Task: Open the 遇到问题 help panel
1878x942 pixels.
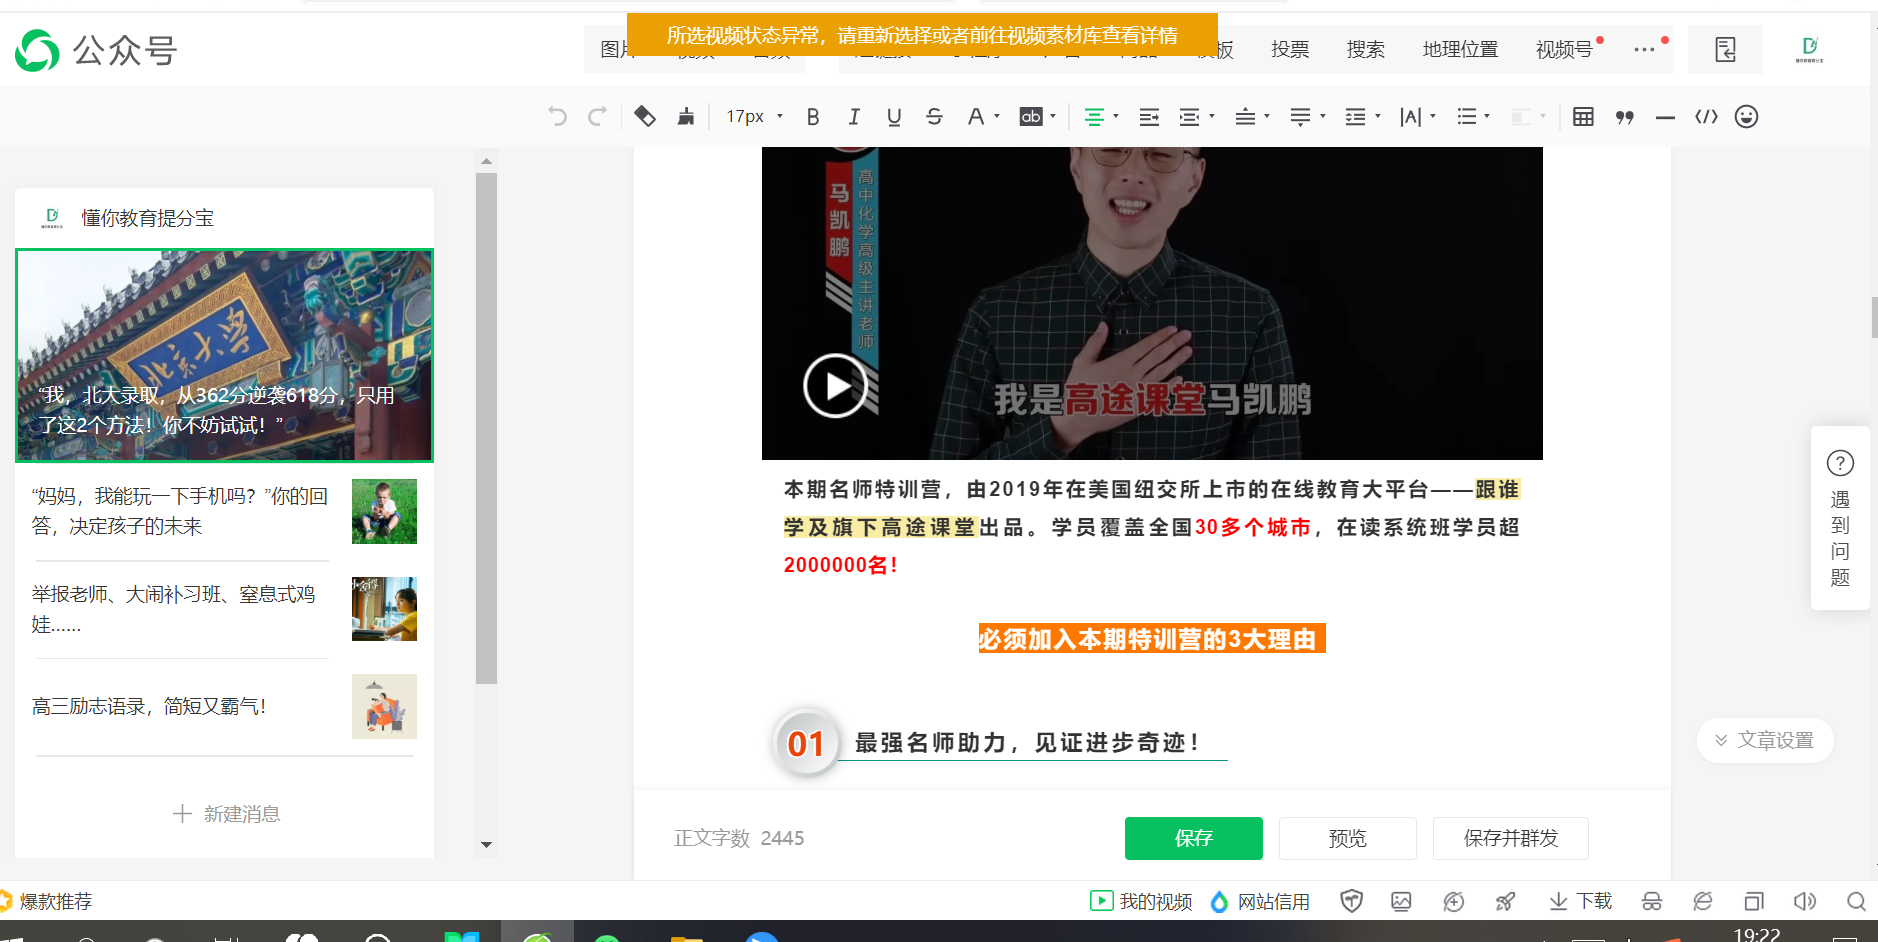Action: click(1840, 518)
